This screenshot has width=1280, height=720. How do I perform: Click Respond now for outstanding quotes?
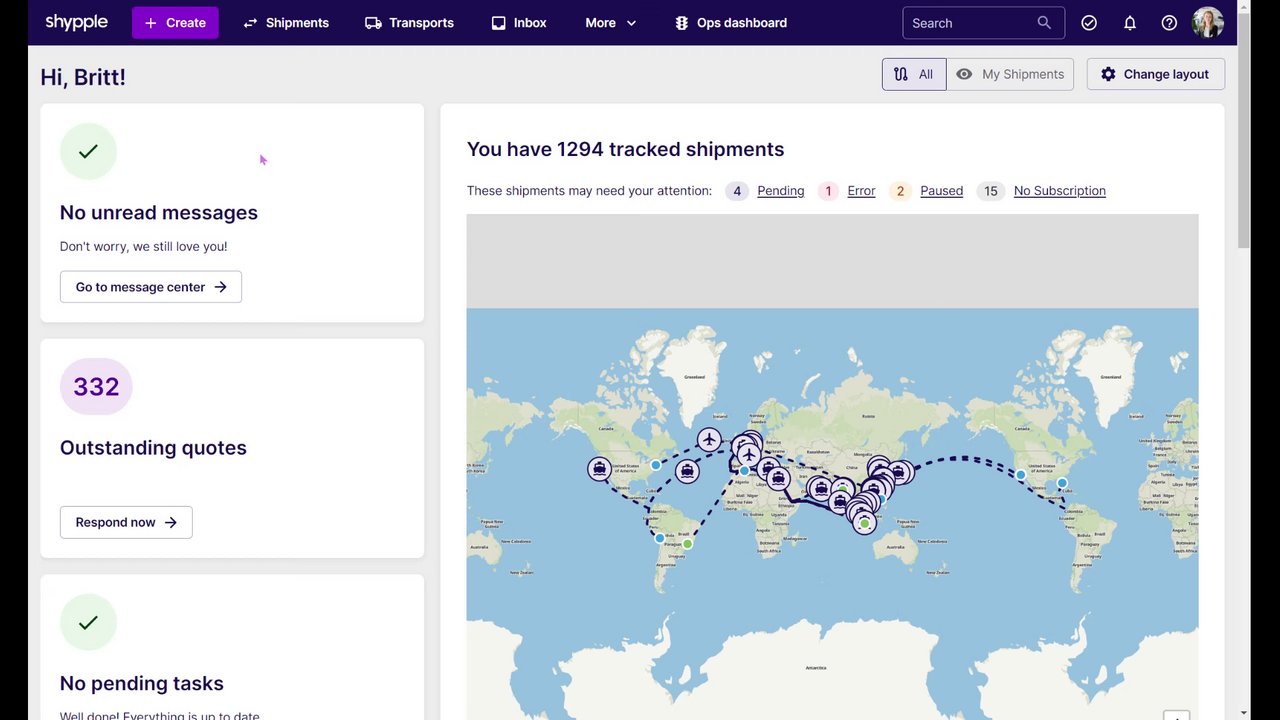(x=126, y=522)
